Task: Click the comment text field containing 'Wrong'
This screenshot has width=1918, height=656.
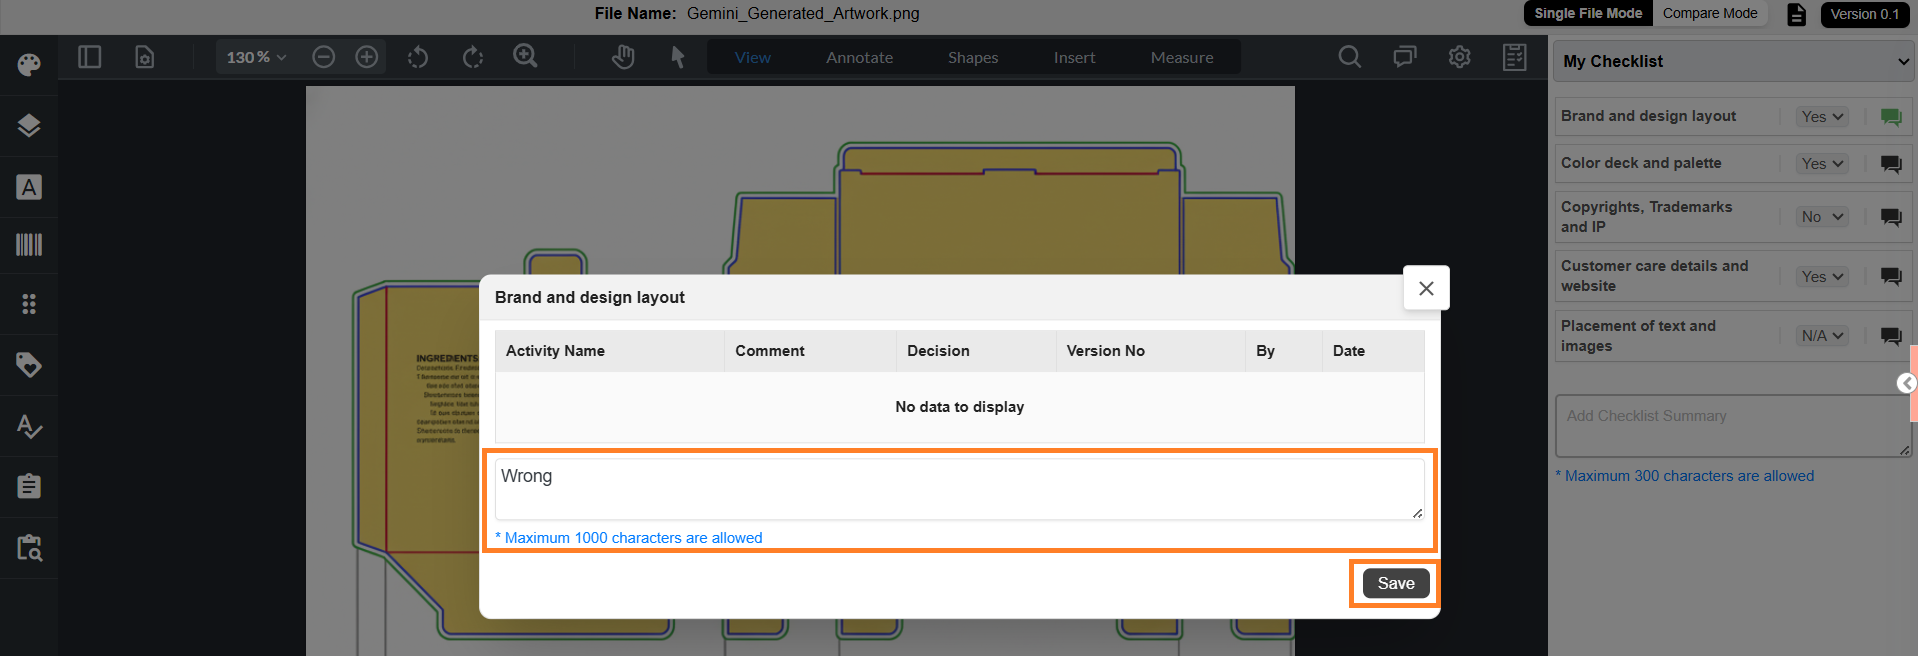Action: tap(960, 489)
